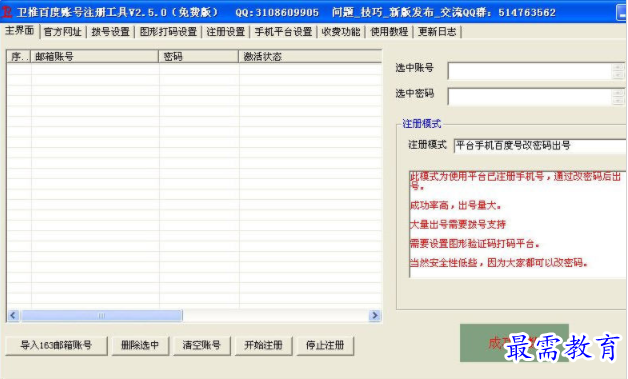Open the 图形打码设置 tab
Screen dimensions: 628x379
tap(168, 32)
